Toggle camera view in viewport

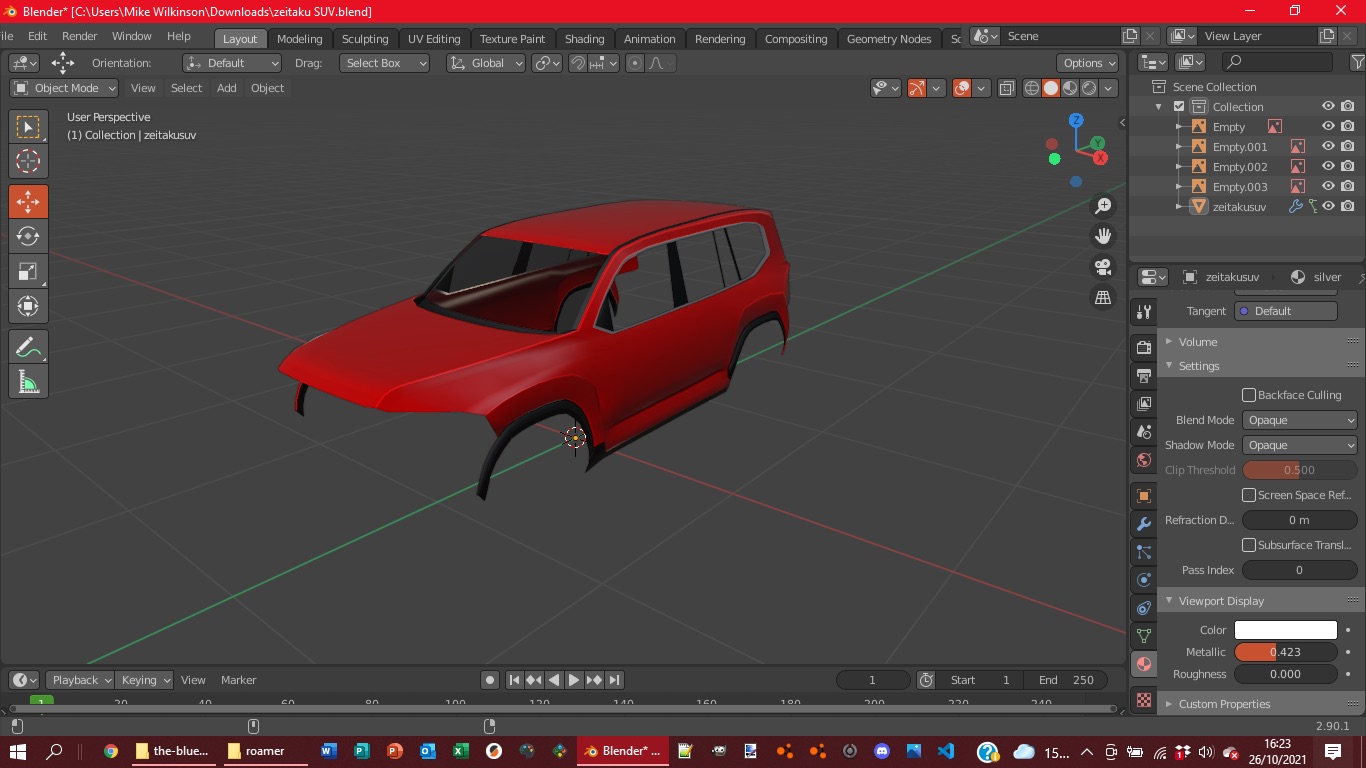coord(1103,267)
